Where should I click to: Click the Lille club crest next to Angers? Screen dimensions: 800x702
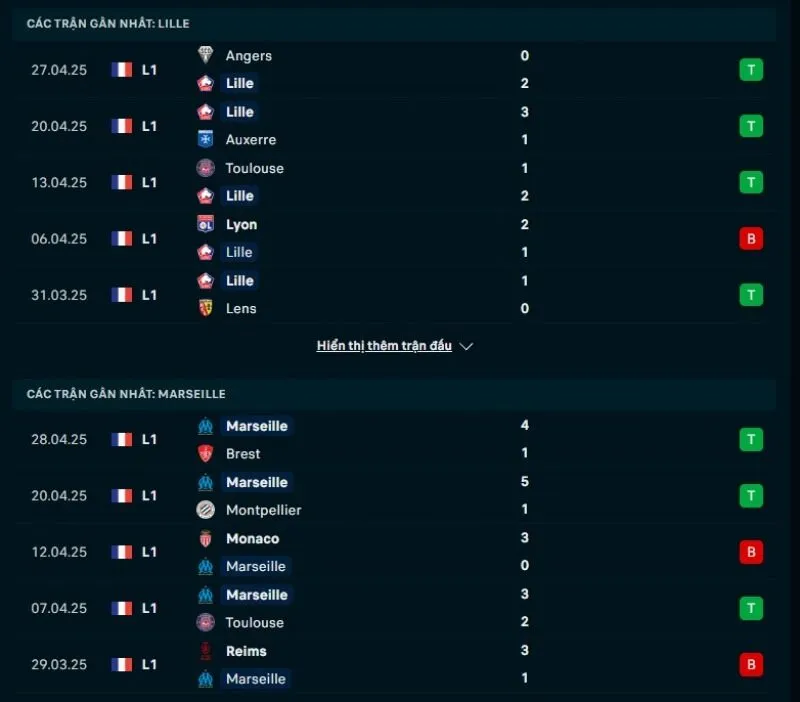(x=205, y=83)
